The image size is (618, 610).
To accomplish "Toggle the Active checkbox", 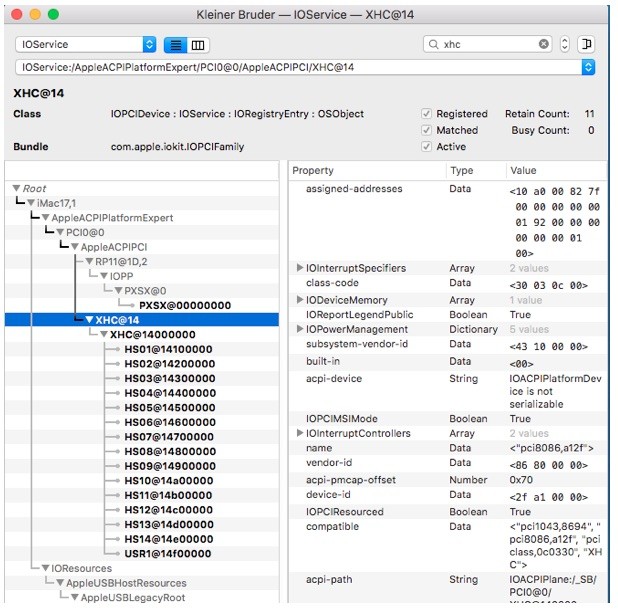I will click(428, 147).
